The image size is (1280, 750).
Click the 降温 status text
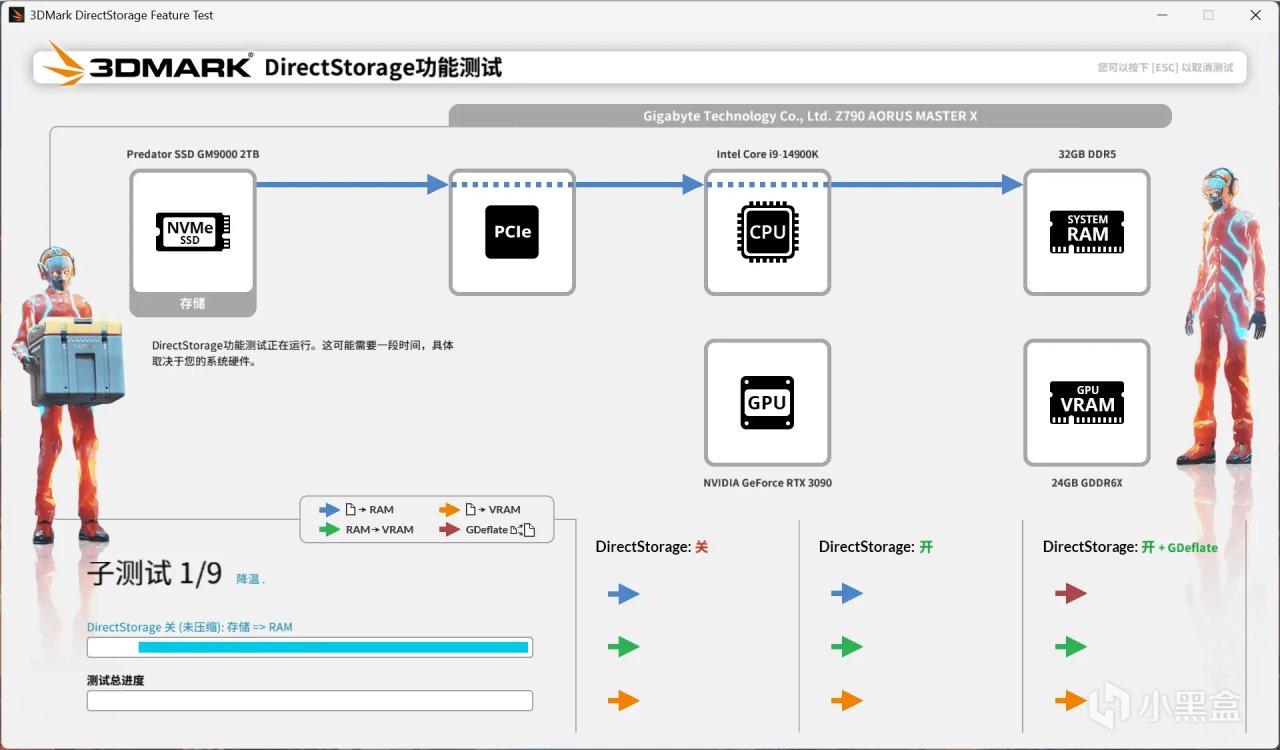[250, 579]
